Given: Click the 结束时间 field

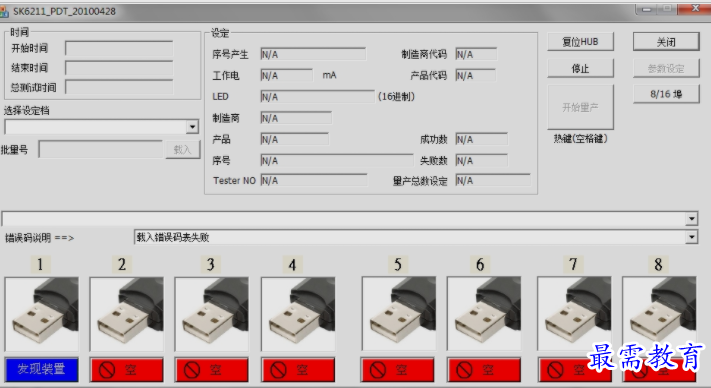Looking at the screenshot, I should pyautogui.click(x=119, y=68).
